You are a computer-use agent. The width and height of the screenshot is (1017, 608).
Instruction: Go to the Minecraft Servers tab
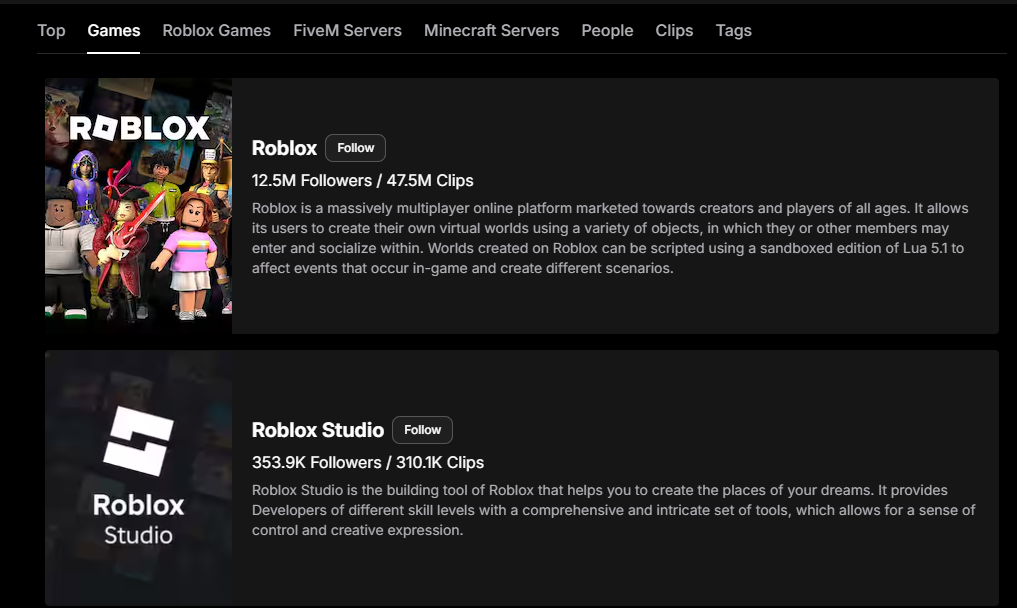pos(491,30)
